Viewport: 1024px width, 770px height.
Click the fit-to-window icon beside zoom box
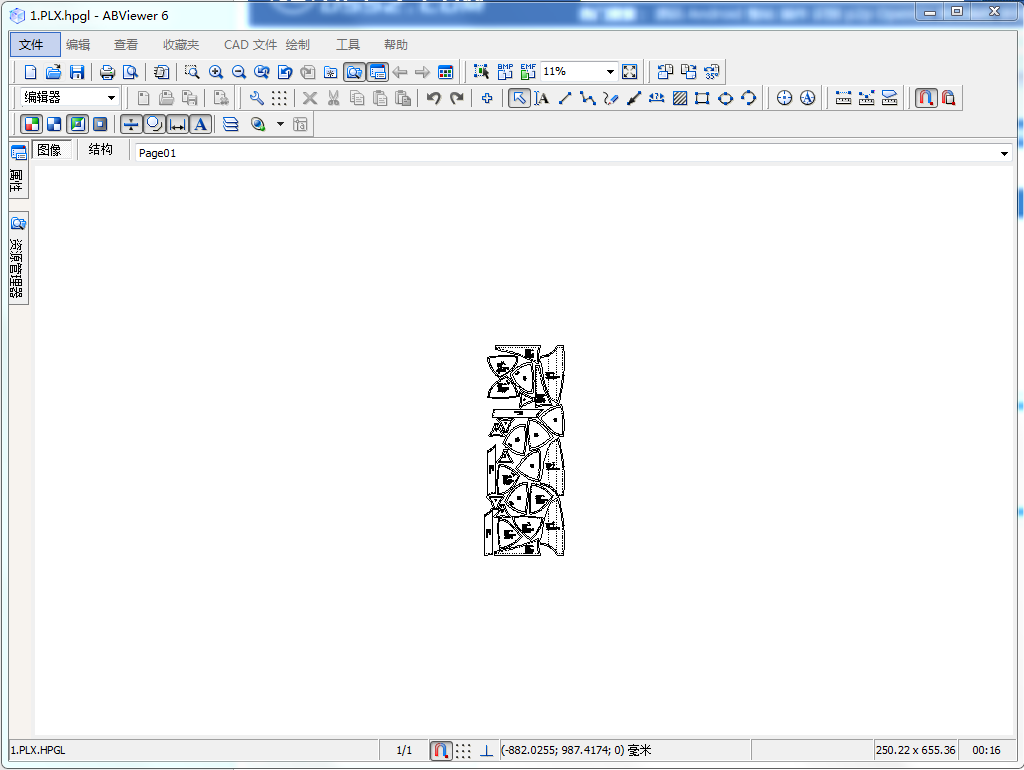629,72
